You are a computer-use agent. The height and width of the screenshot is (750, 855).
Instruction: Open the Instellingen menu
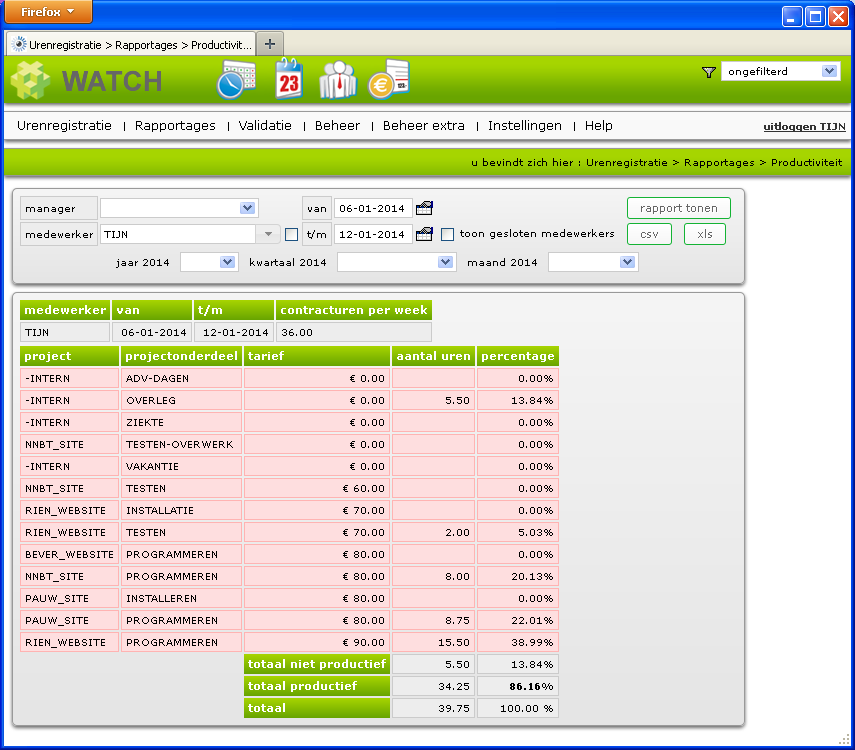pyautogui.click(x=525, y=125)
